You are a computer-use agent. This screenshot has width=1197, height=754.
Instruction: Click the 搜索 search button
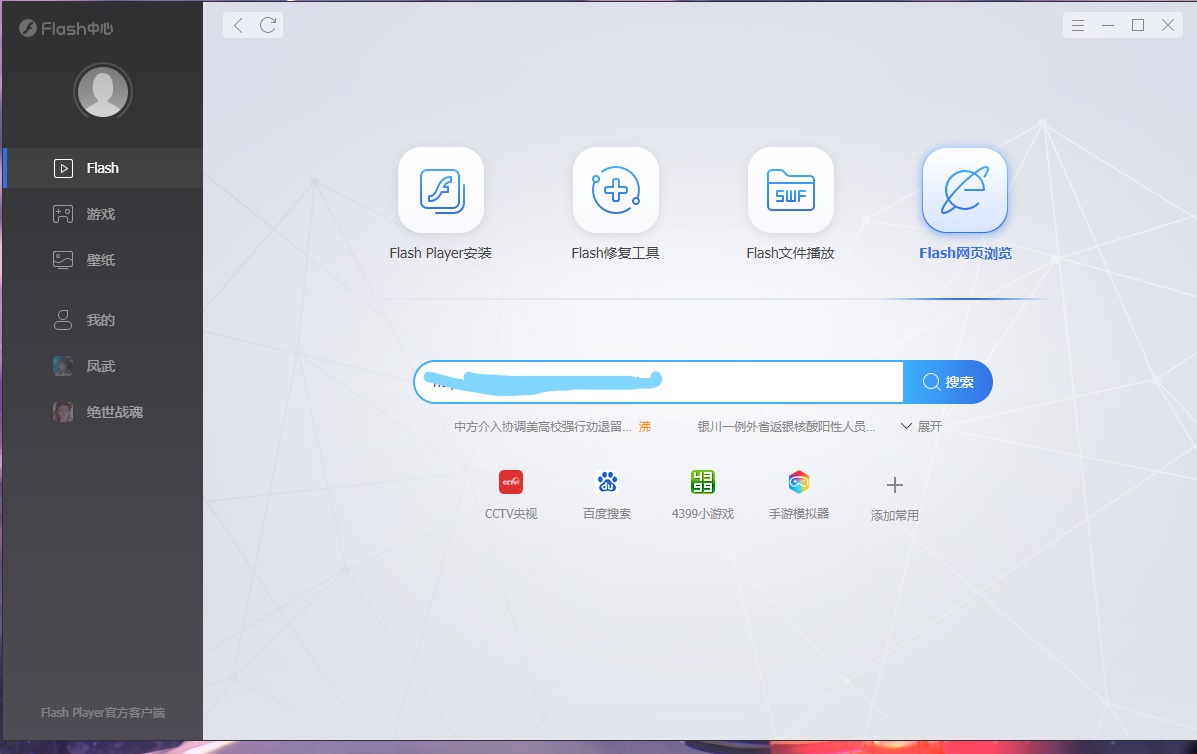(947, 382)
